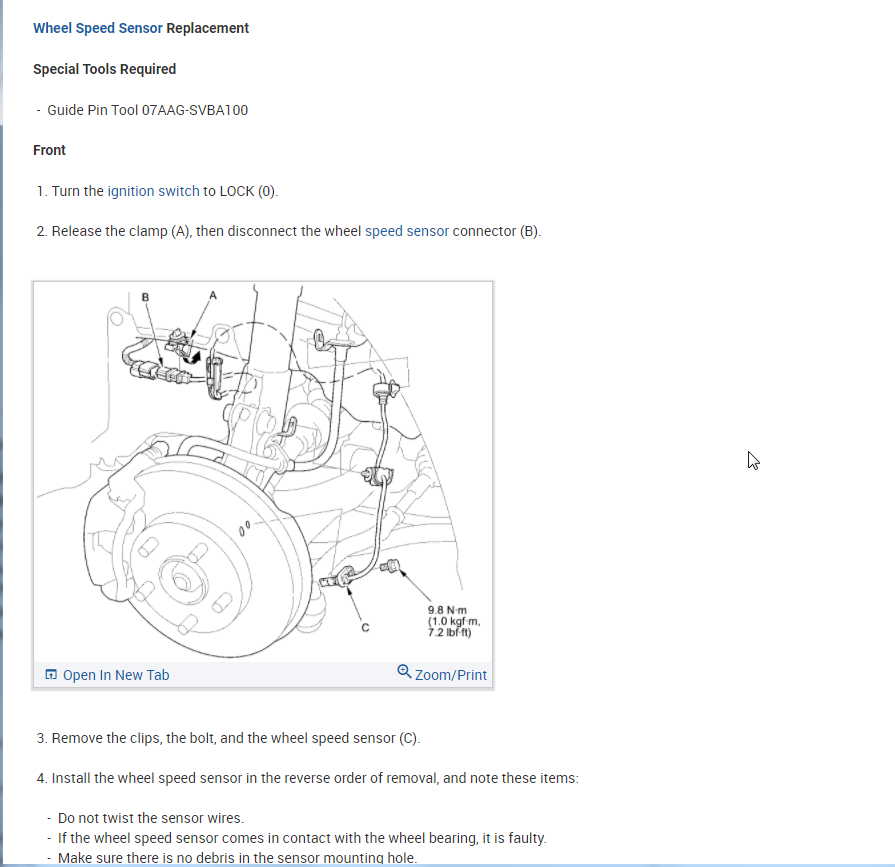This screenshot has width=895, height=867.
Task: Click Zoom/Print link
Action: click(x=450, y=675)
